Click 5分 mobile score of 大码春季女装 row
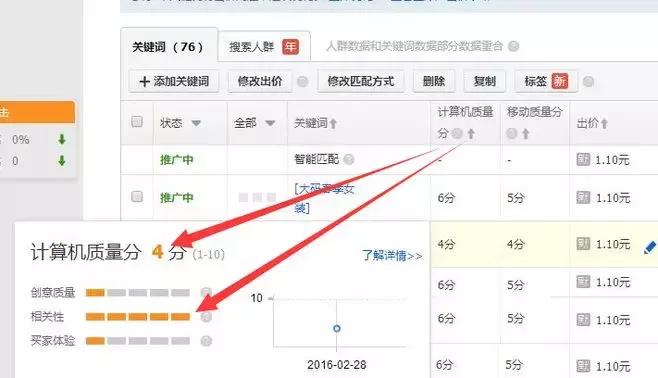This screenshot has width=658, height=378. tap(515, 198)
